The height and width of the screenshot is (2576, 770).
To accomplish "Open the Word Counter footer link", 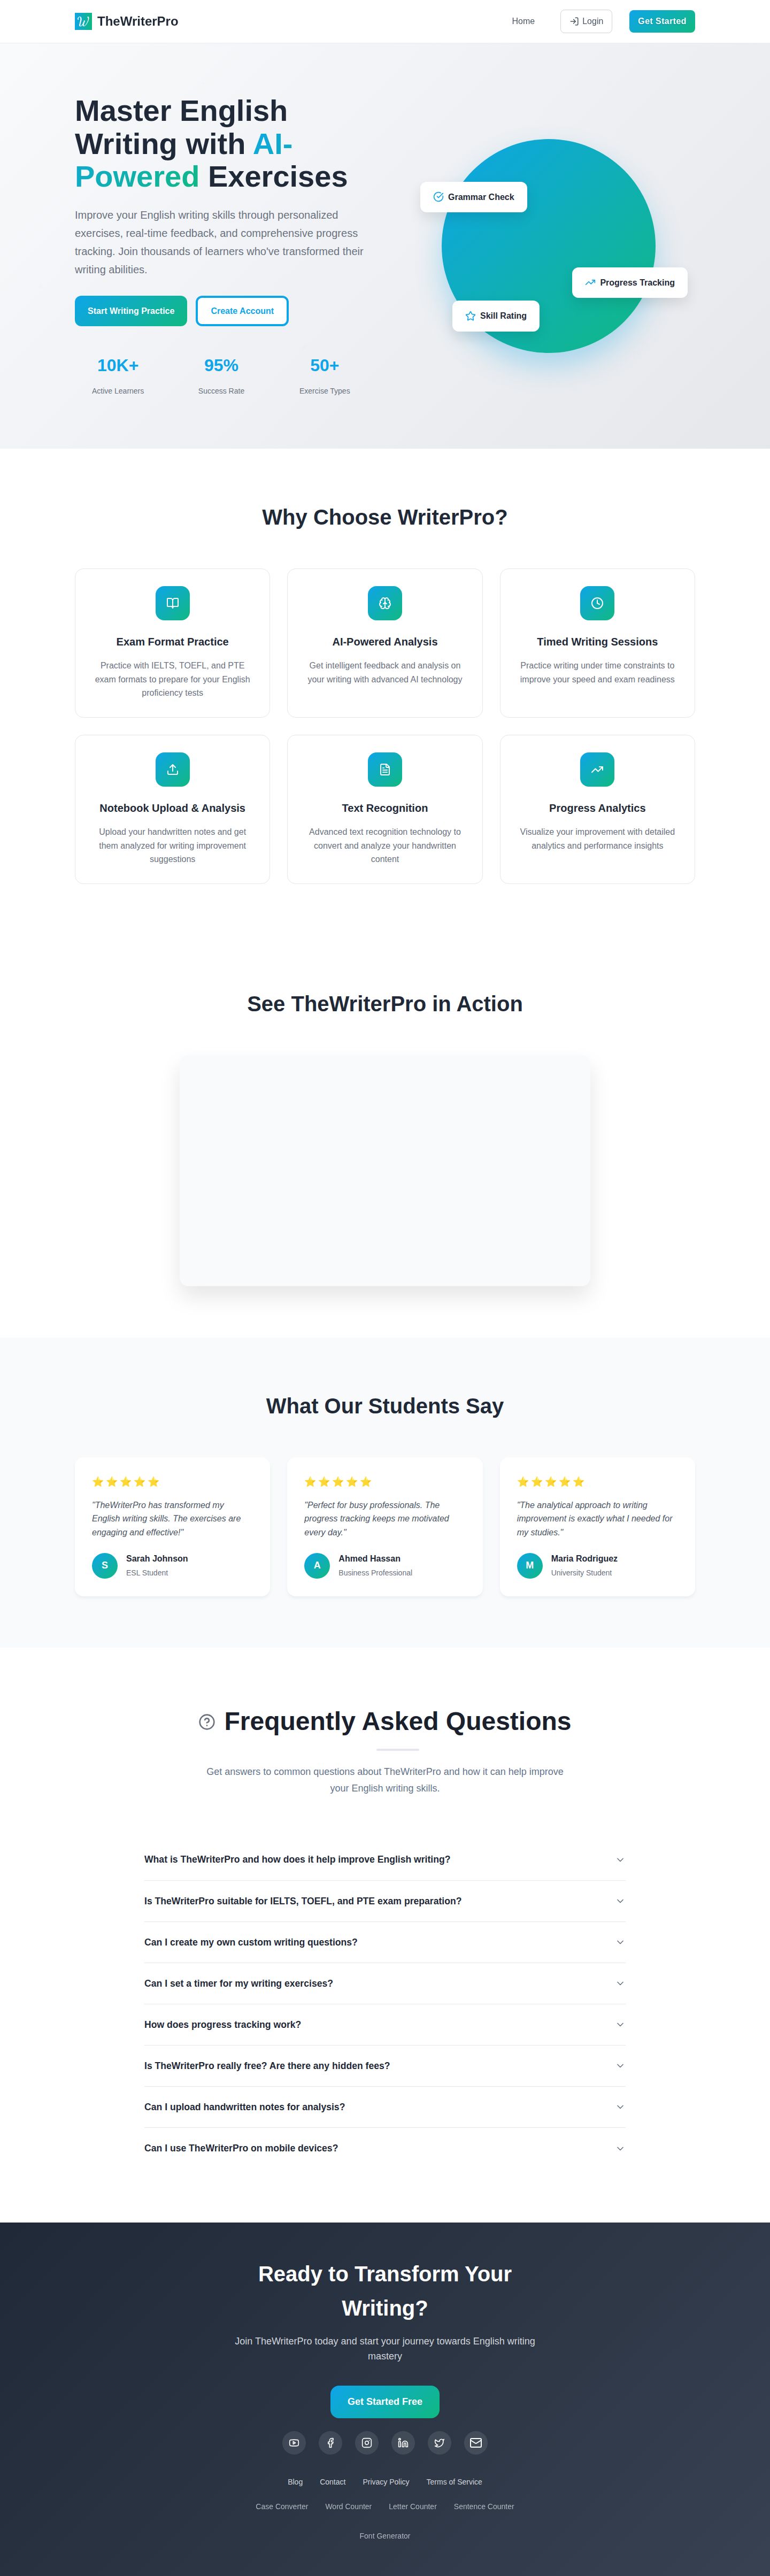I will click(348, 2507).
